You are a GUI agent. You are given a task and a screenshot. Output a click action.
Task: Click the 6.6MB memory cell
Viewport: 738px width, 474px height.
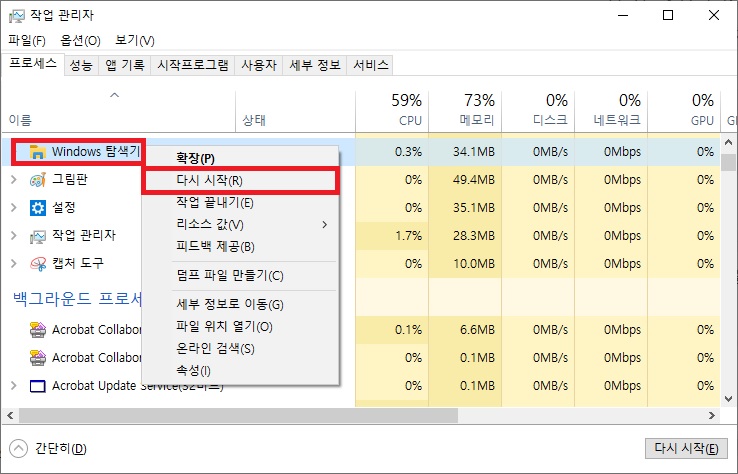click(x=465, y=330)
